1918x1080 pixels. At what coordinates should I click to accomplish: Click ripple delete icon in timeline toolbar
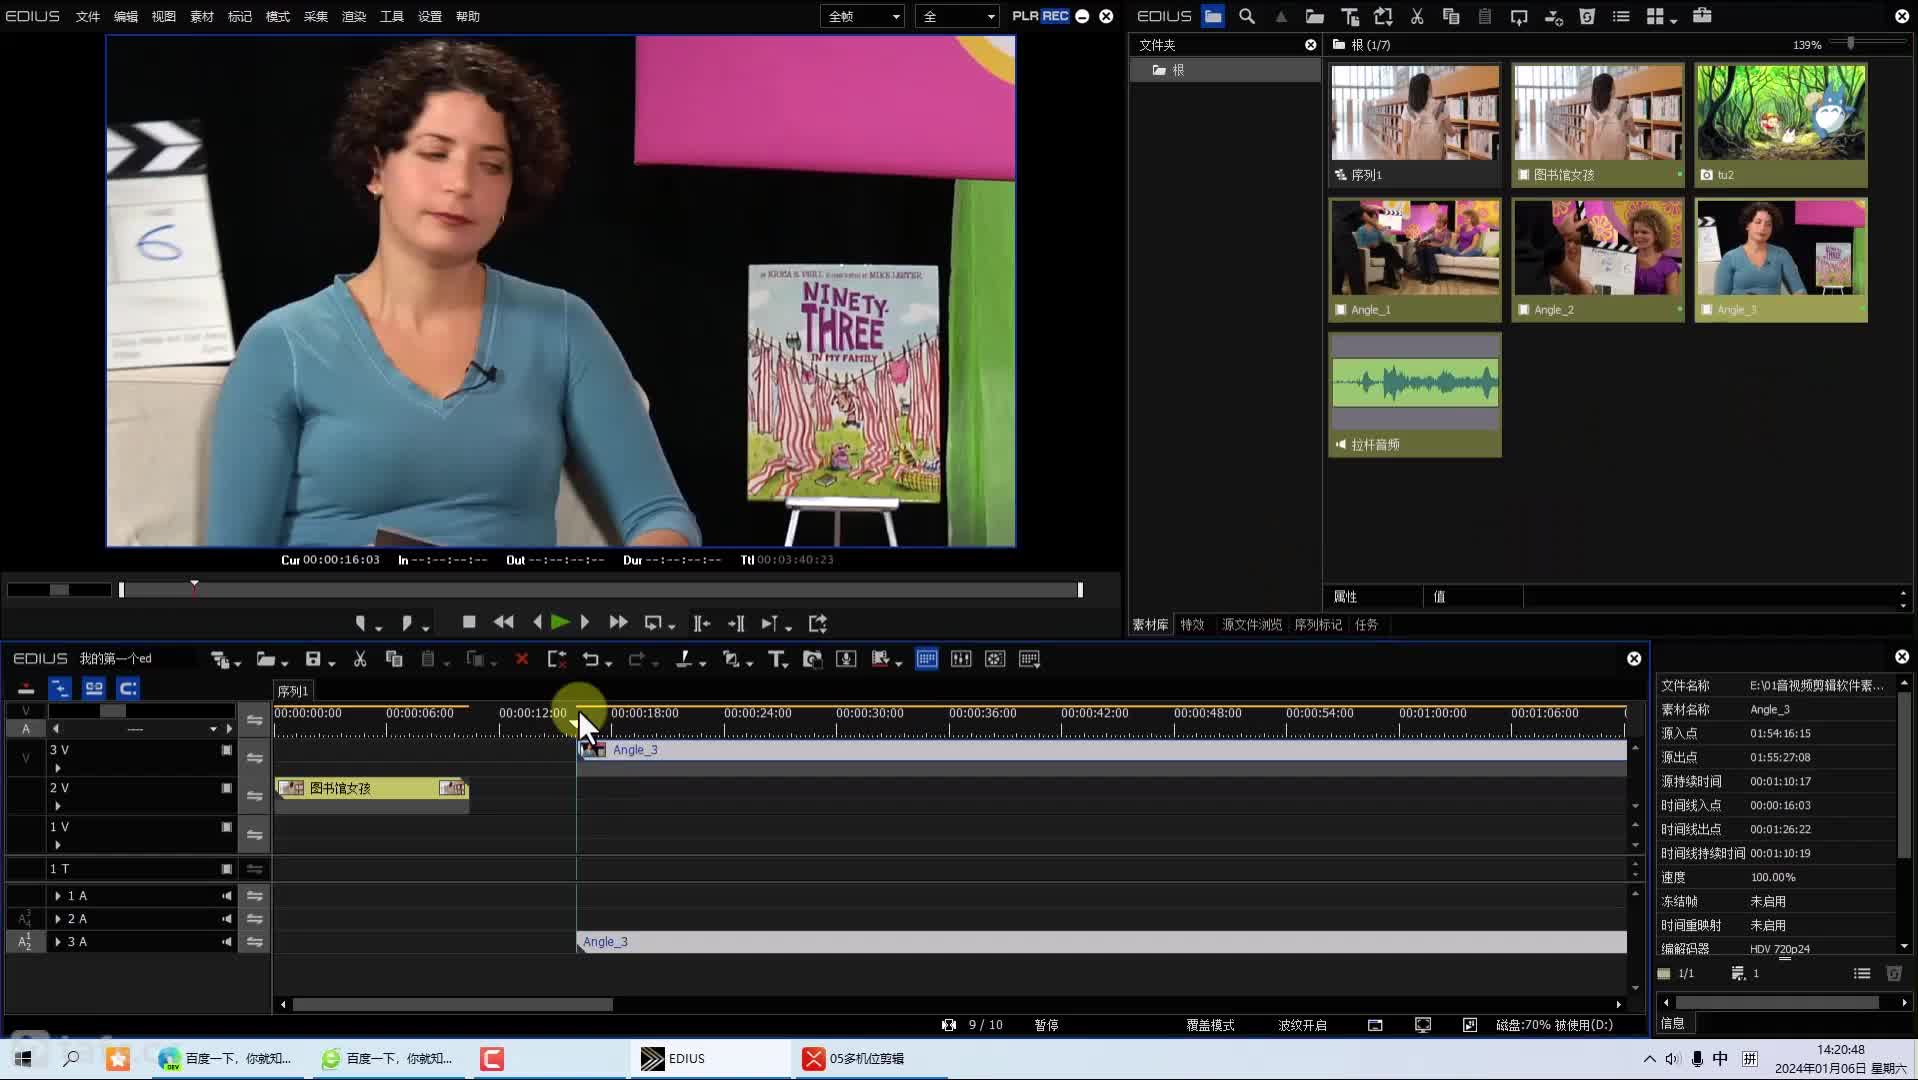557,659
